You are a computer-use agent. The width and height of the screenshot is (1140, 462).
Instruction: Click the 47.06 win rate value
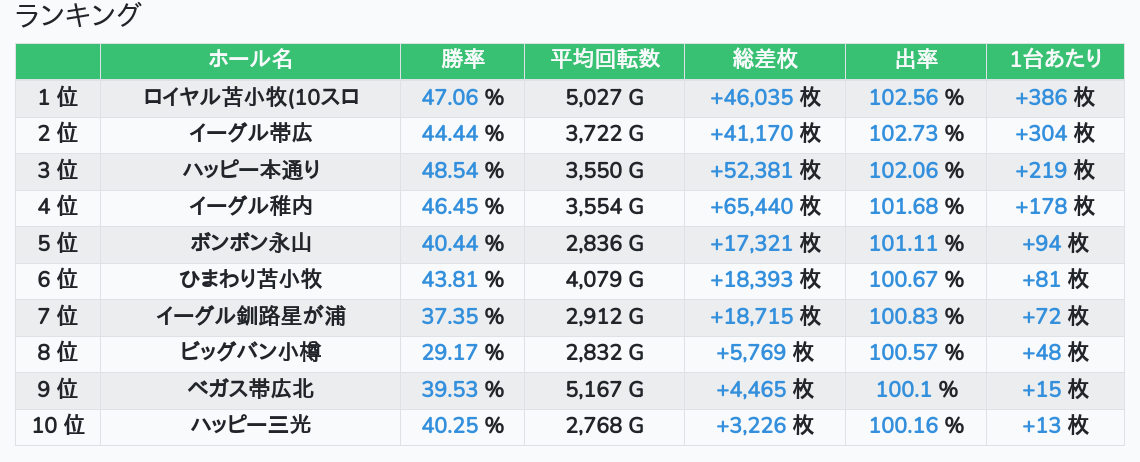pos(450,97)
